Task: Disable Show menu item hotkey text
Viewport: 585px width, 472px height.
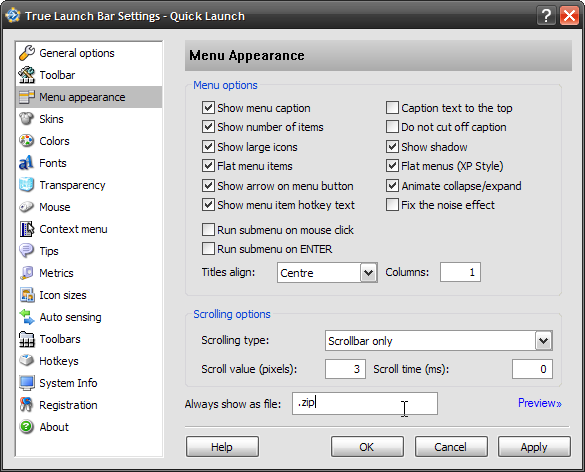Action: click(208, 204)
